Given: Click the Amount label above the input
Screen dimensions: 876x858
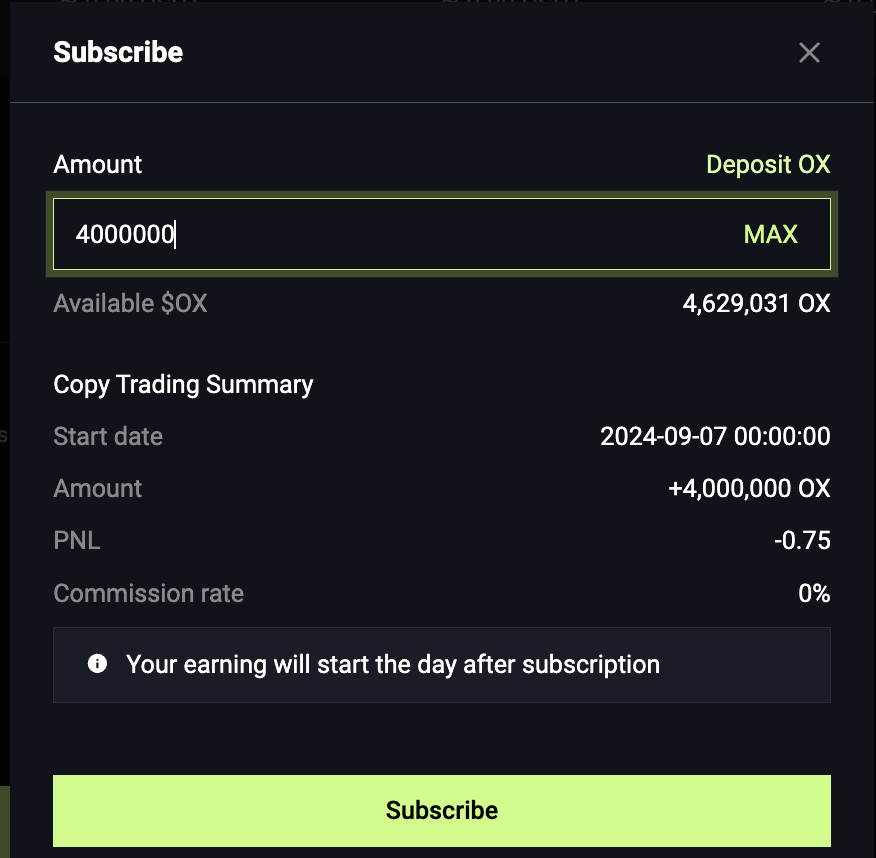Looking at the screenshot, I should [98, 164].
